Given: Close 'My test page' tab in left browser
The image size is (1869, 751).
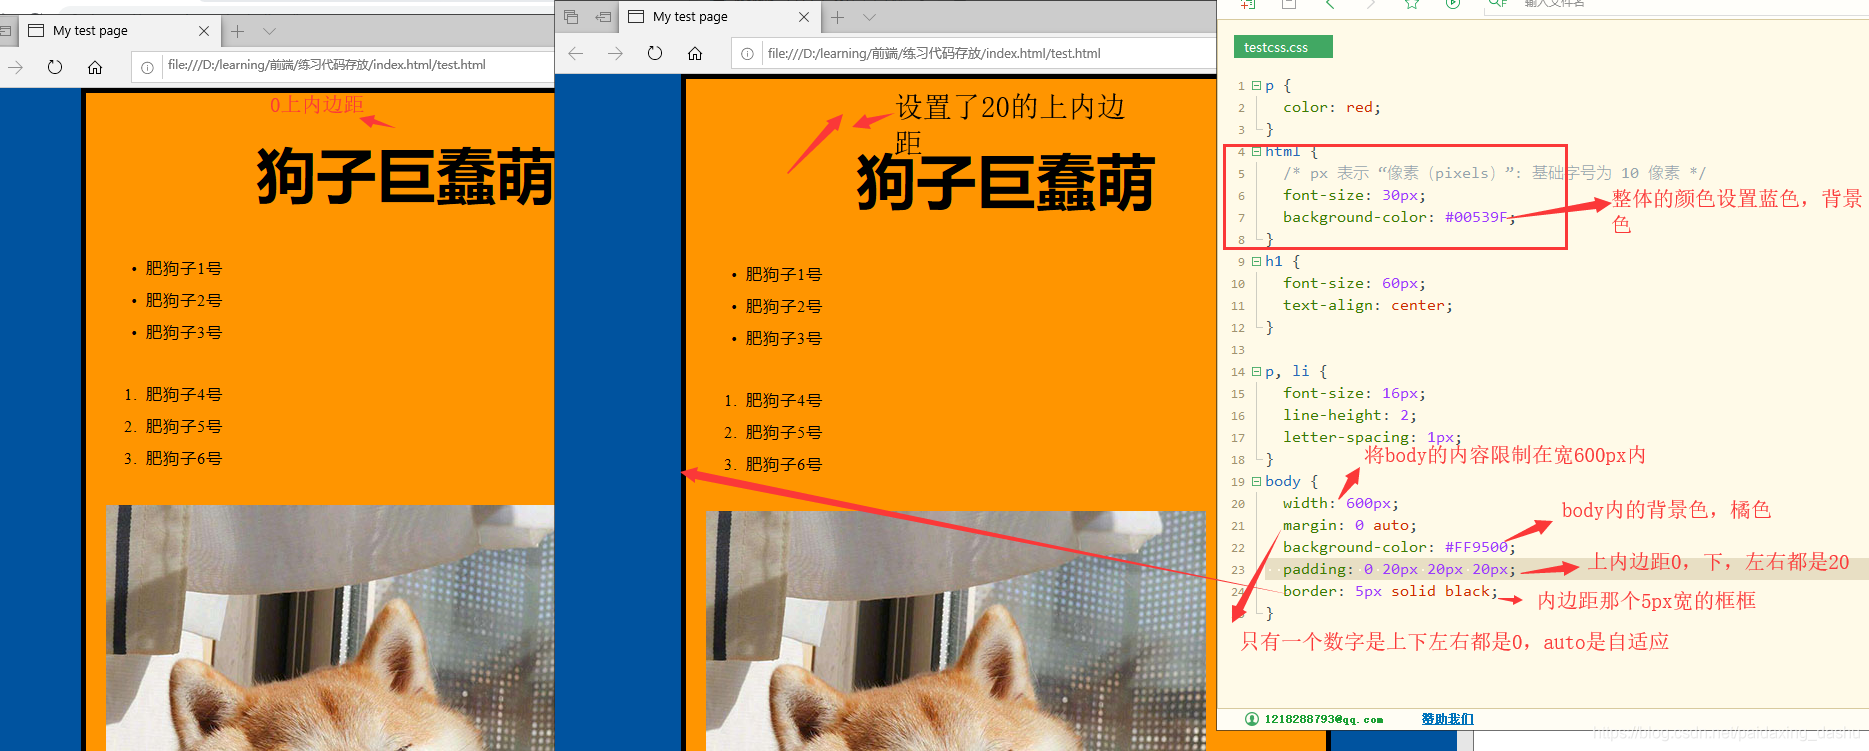Looking at the screenshot, I should (x=204, y=31).
